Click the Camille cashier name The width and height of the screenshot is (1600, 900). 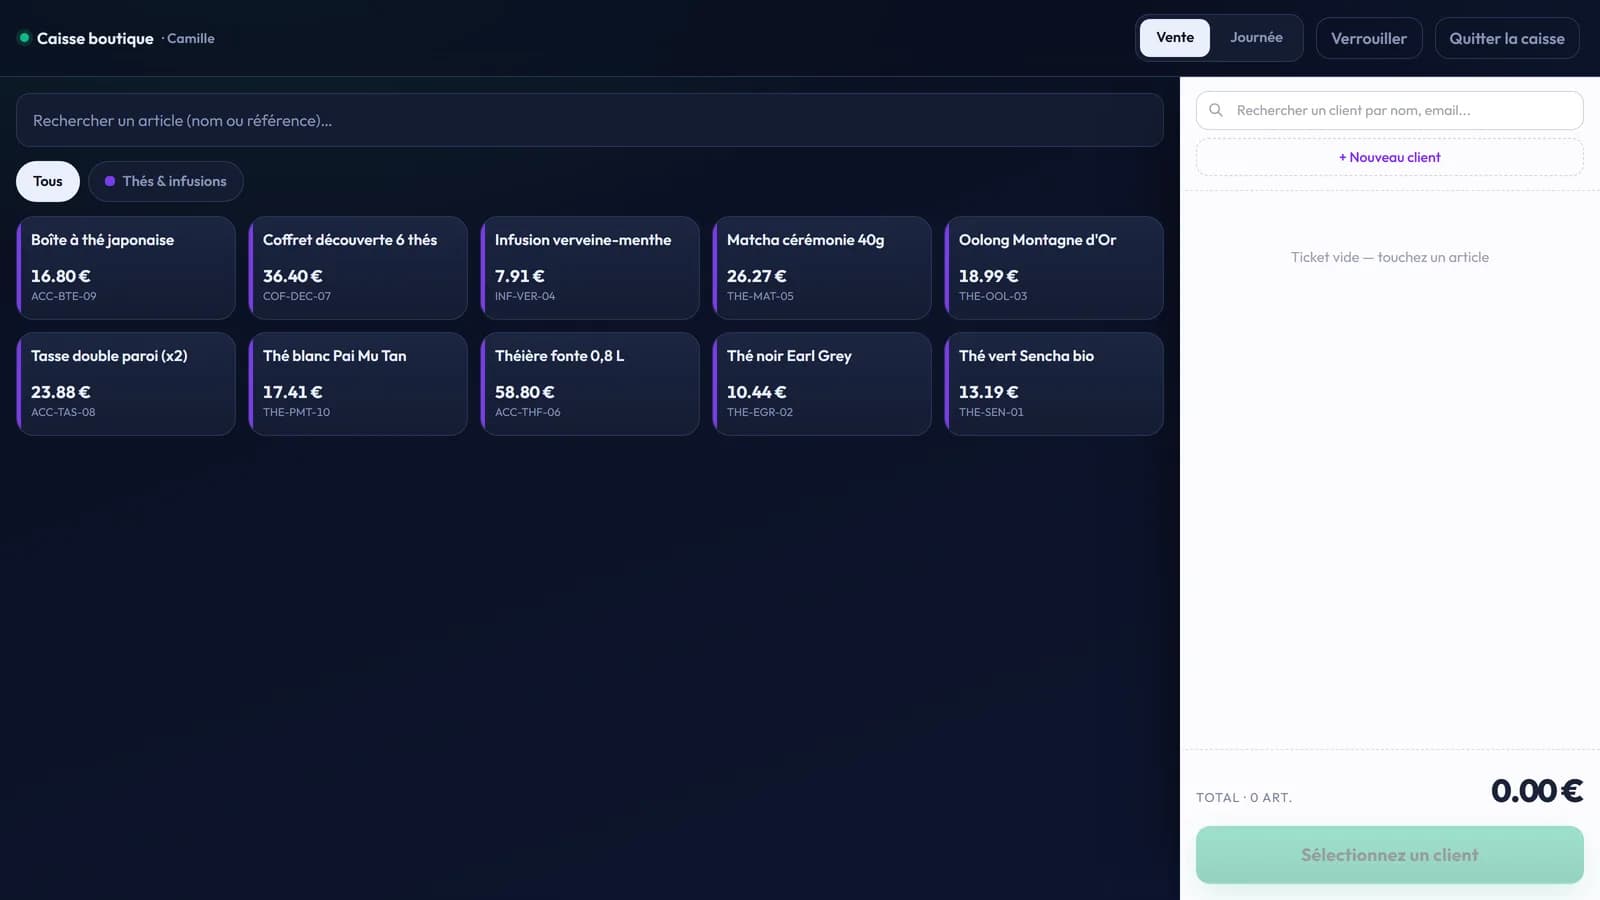coord(191,38)
